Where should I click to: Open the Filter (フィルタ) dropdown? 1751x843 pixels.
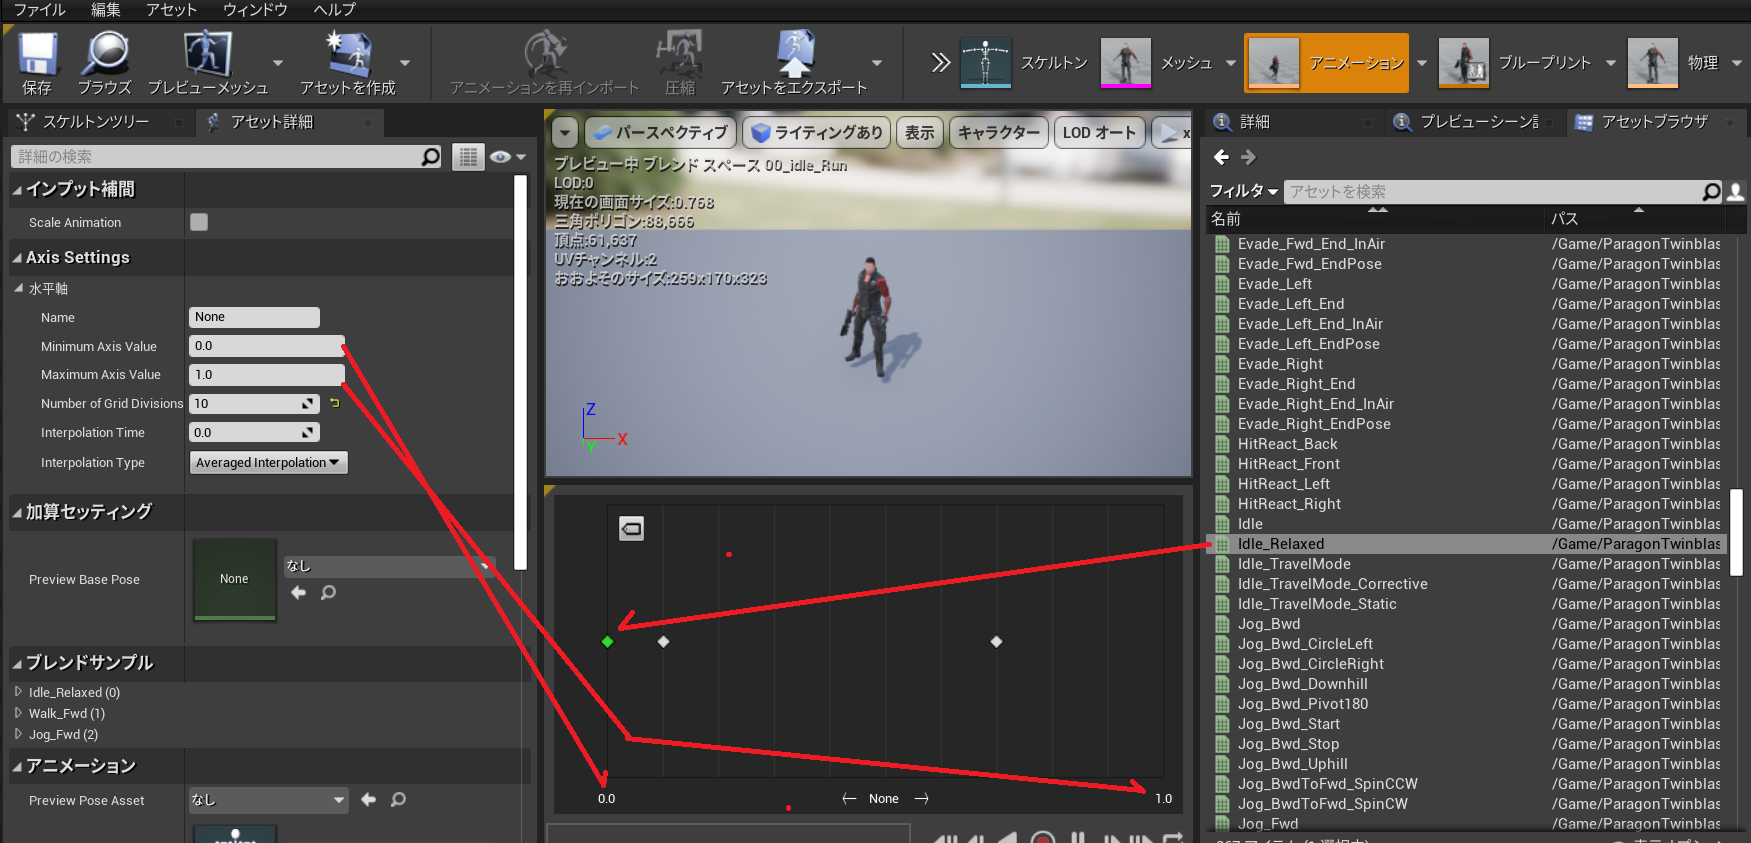(x=1243, y=191)
